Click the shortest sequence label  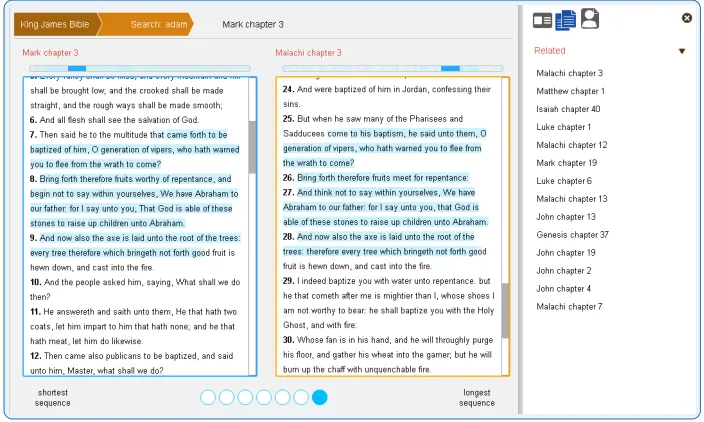pyautogui.click(x=53, y=398)
